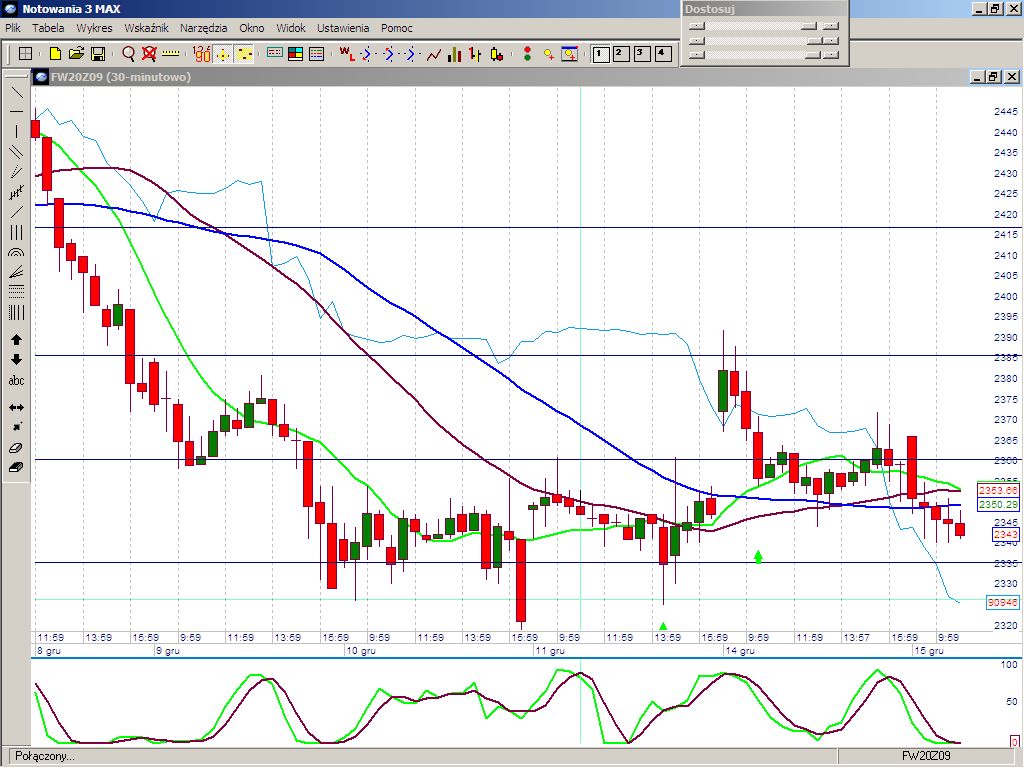Click the Save floppy disk icon

(98, 54)
